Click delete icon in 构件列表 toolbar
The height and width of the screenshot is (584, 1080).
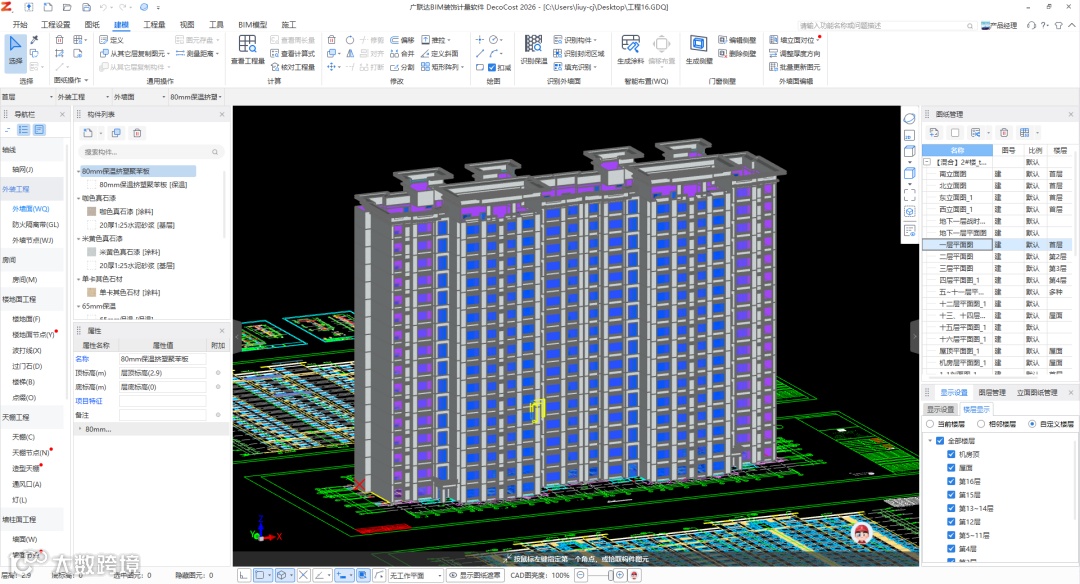coord(137,133)
